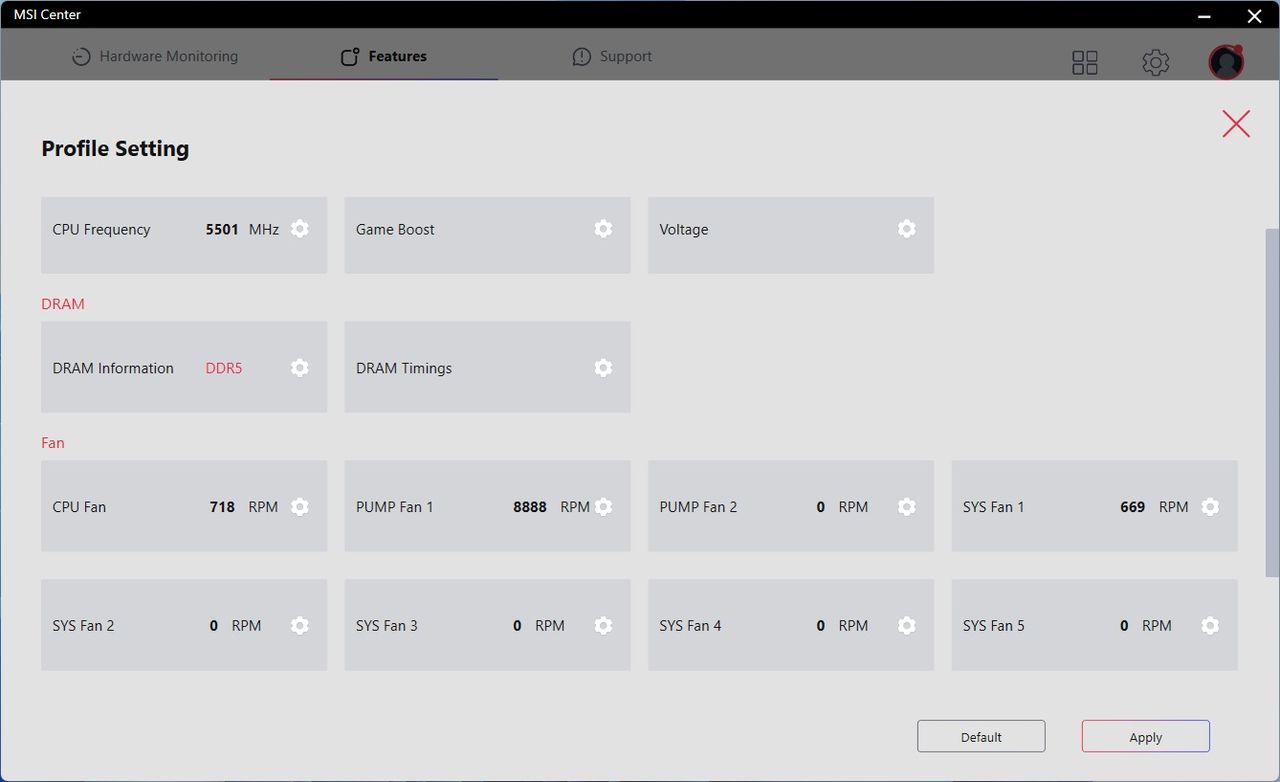This screenshot has height=782, width=1280.
Task: Open PUMP Fan 2 gear settings
Action: (907, 507)
